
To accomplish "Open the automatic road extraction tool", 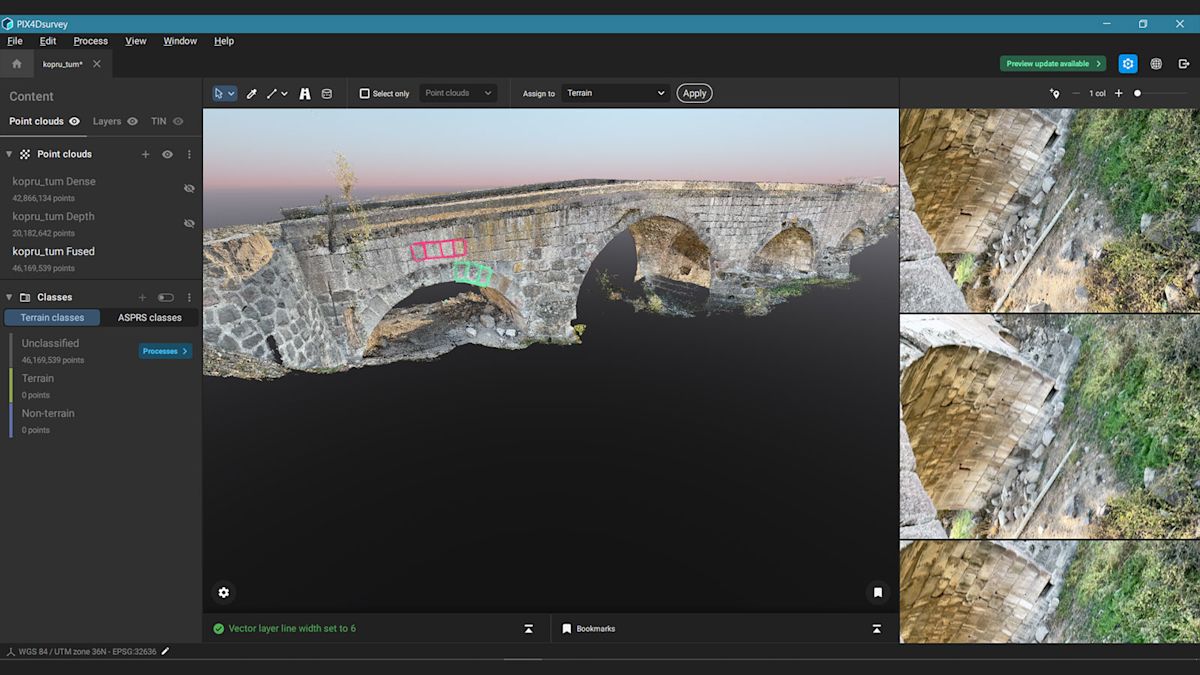I will tap(305, 93).
